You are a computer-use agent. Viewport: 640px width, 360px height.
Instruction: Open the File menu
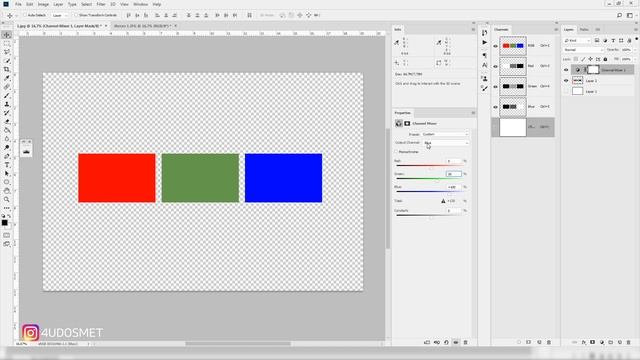(18, 4)
